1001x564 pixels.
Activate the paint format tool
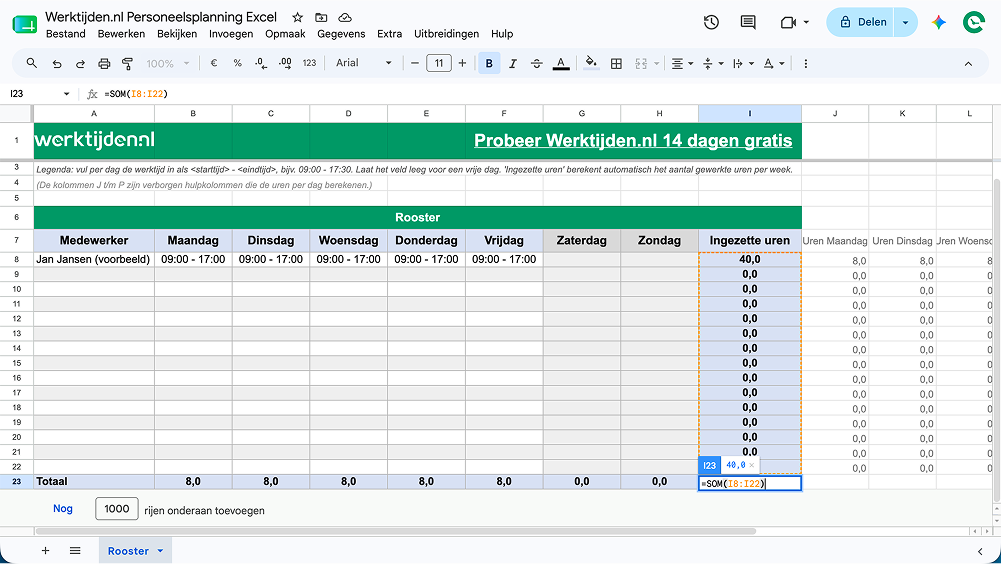click(x=128, y=63)
